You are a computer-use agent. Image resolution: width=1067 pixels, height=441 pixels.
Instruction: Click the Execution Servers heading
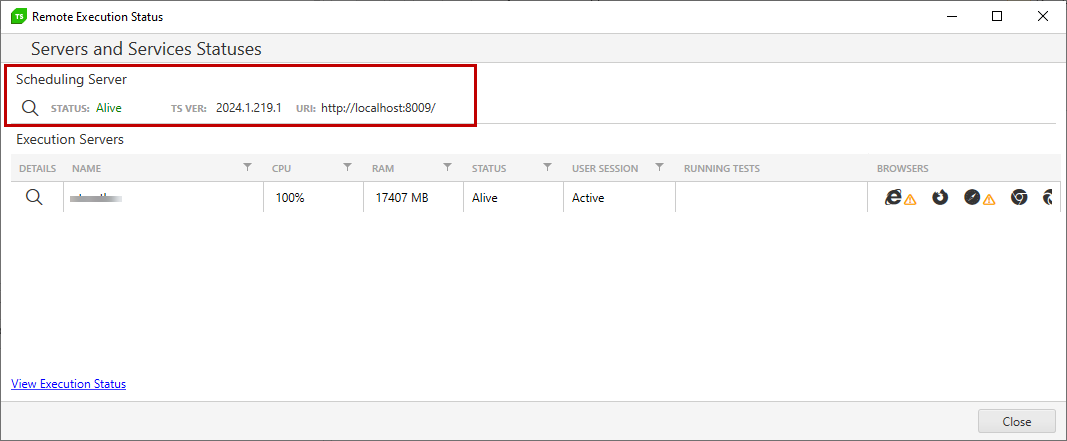coord(70,140)
